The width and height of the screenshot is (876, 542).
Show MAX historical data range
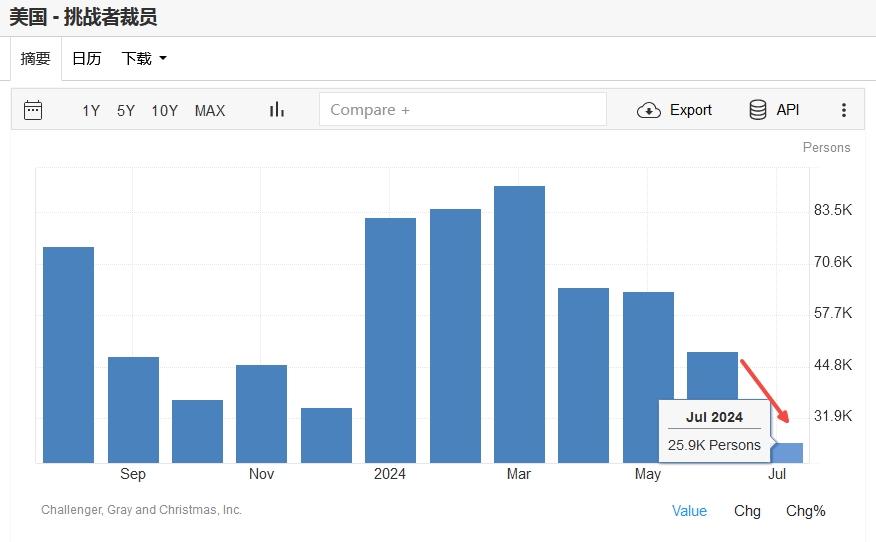pos(210,110)
